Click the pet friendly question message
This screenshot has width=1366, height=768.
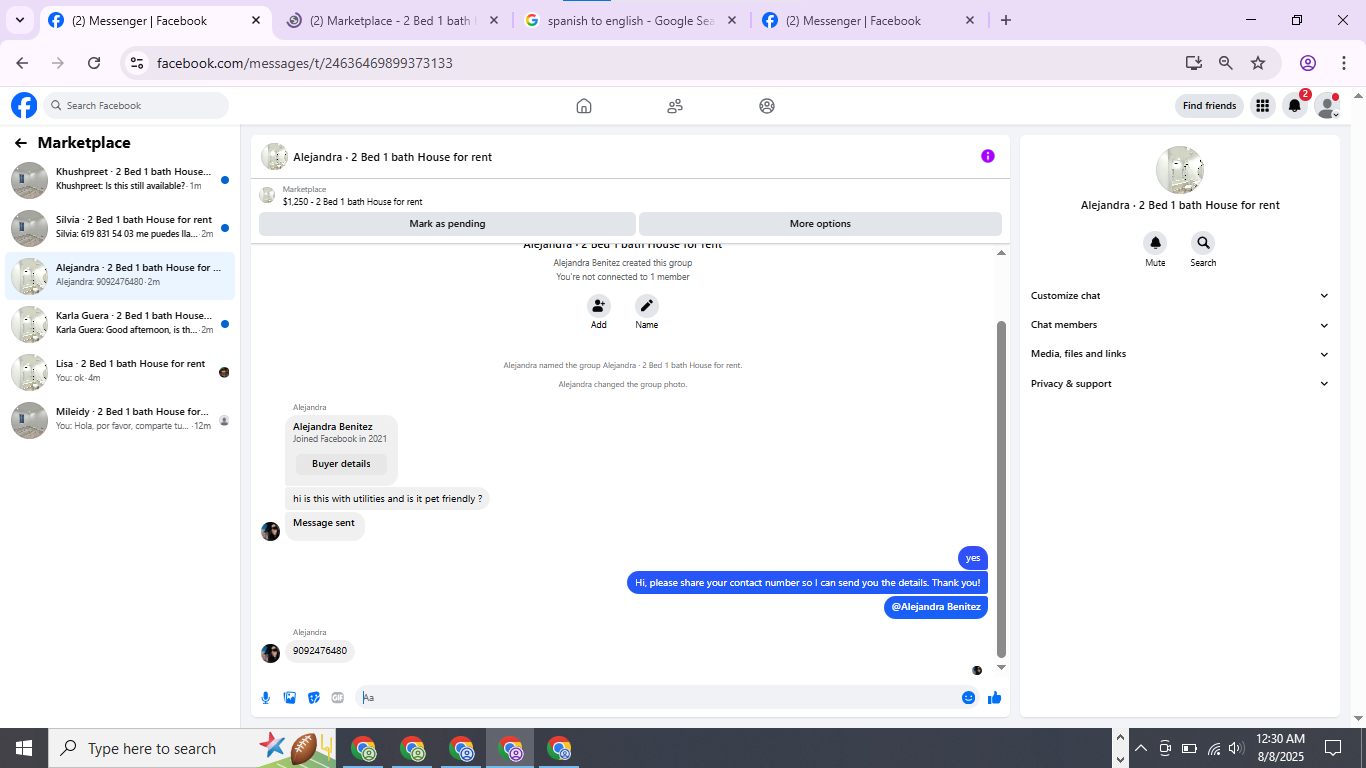(387, 499)
